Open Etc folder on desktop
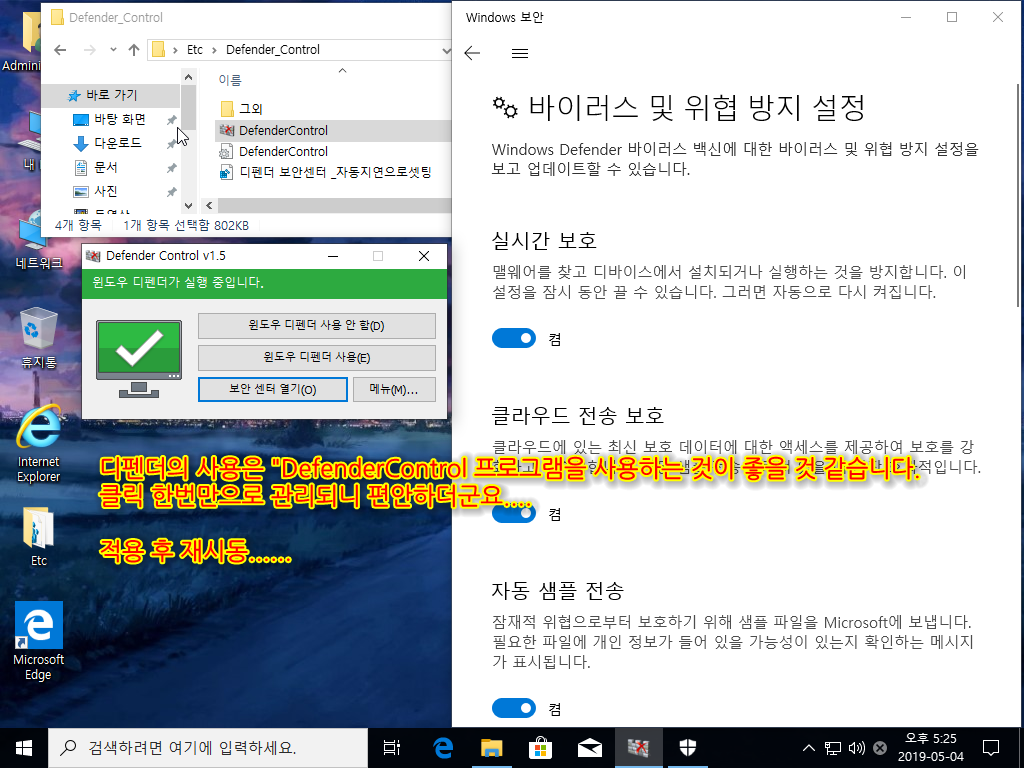Screen dimensions: 1024x768 [x=39, y=536]
